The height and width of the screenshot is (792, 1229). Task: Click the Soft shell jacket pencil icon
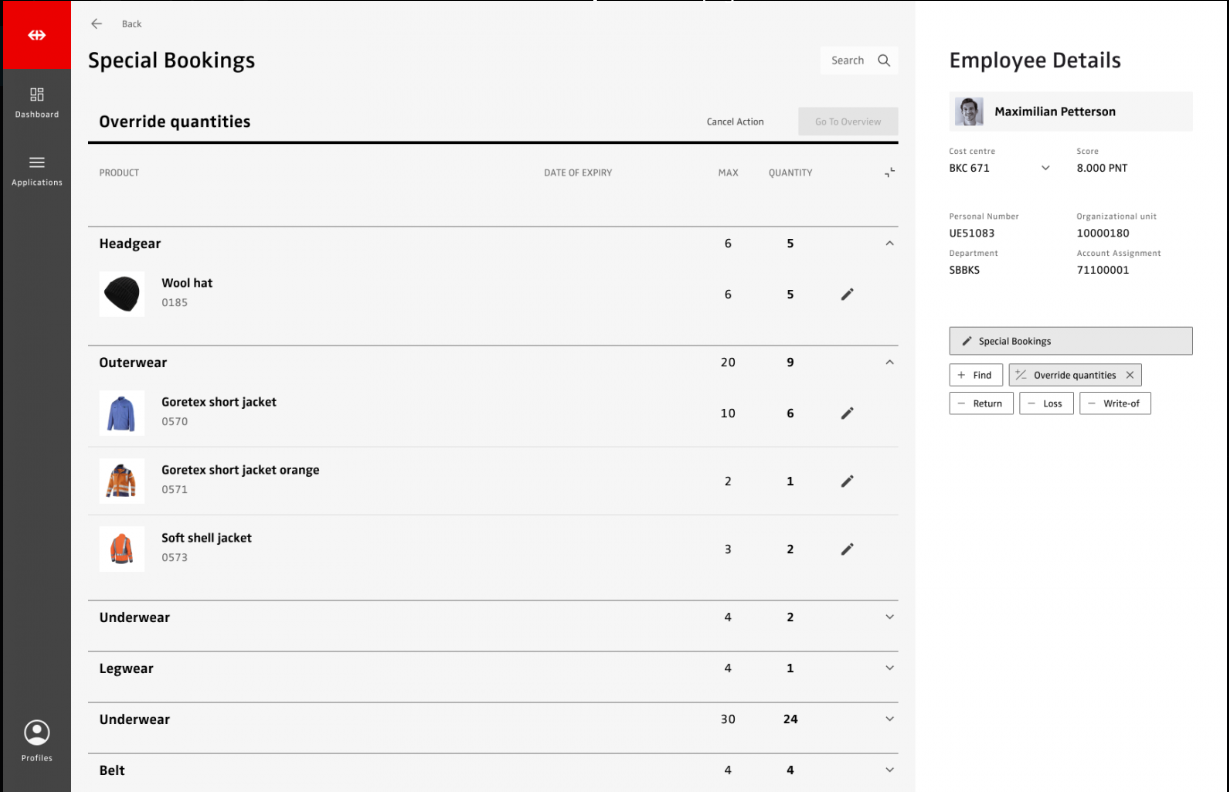coord(847,549)
